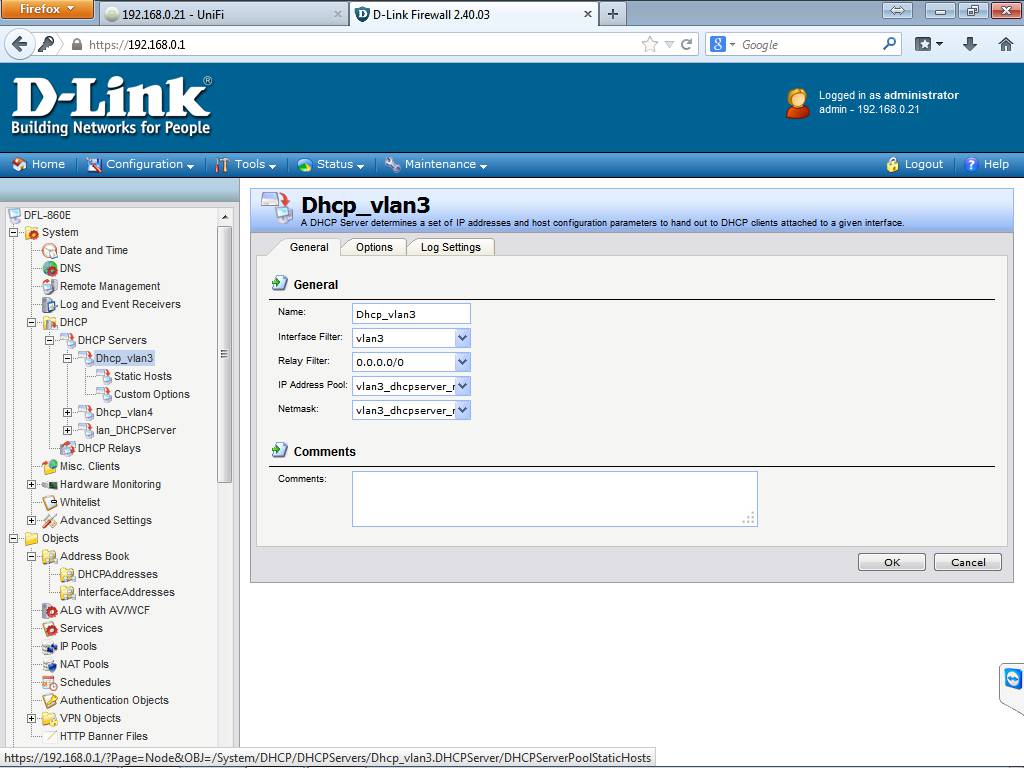Click the IP Pools icon
The height and width of the screenshot is (768, 1024).
click(x=50, y=647)
